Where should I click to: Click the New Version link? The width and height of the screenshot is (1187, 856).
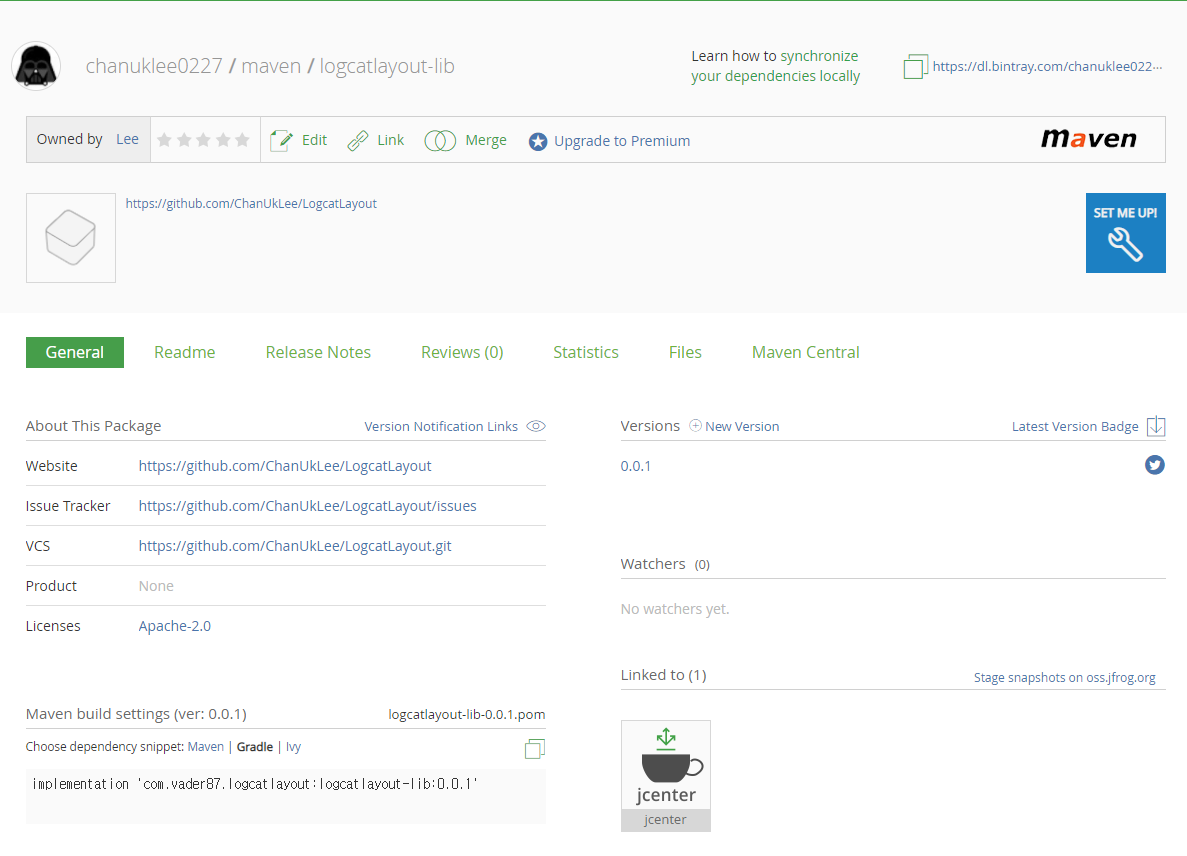click(x=742, y=426)
